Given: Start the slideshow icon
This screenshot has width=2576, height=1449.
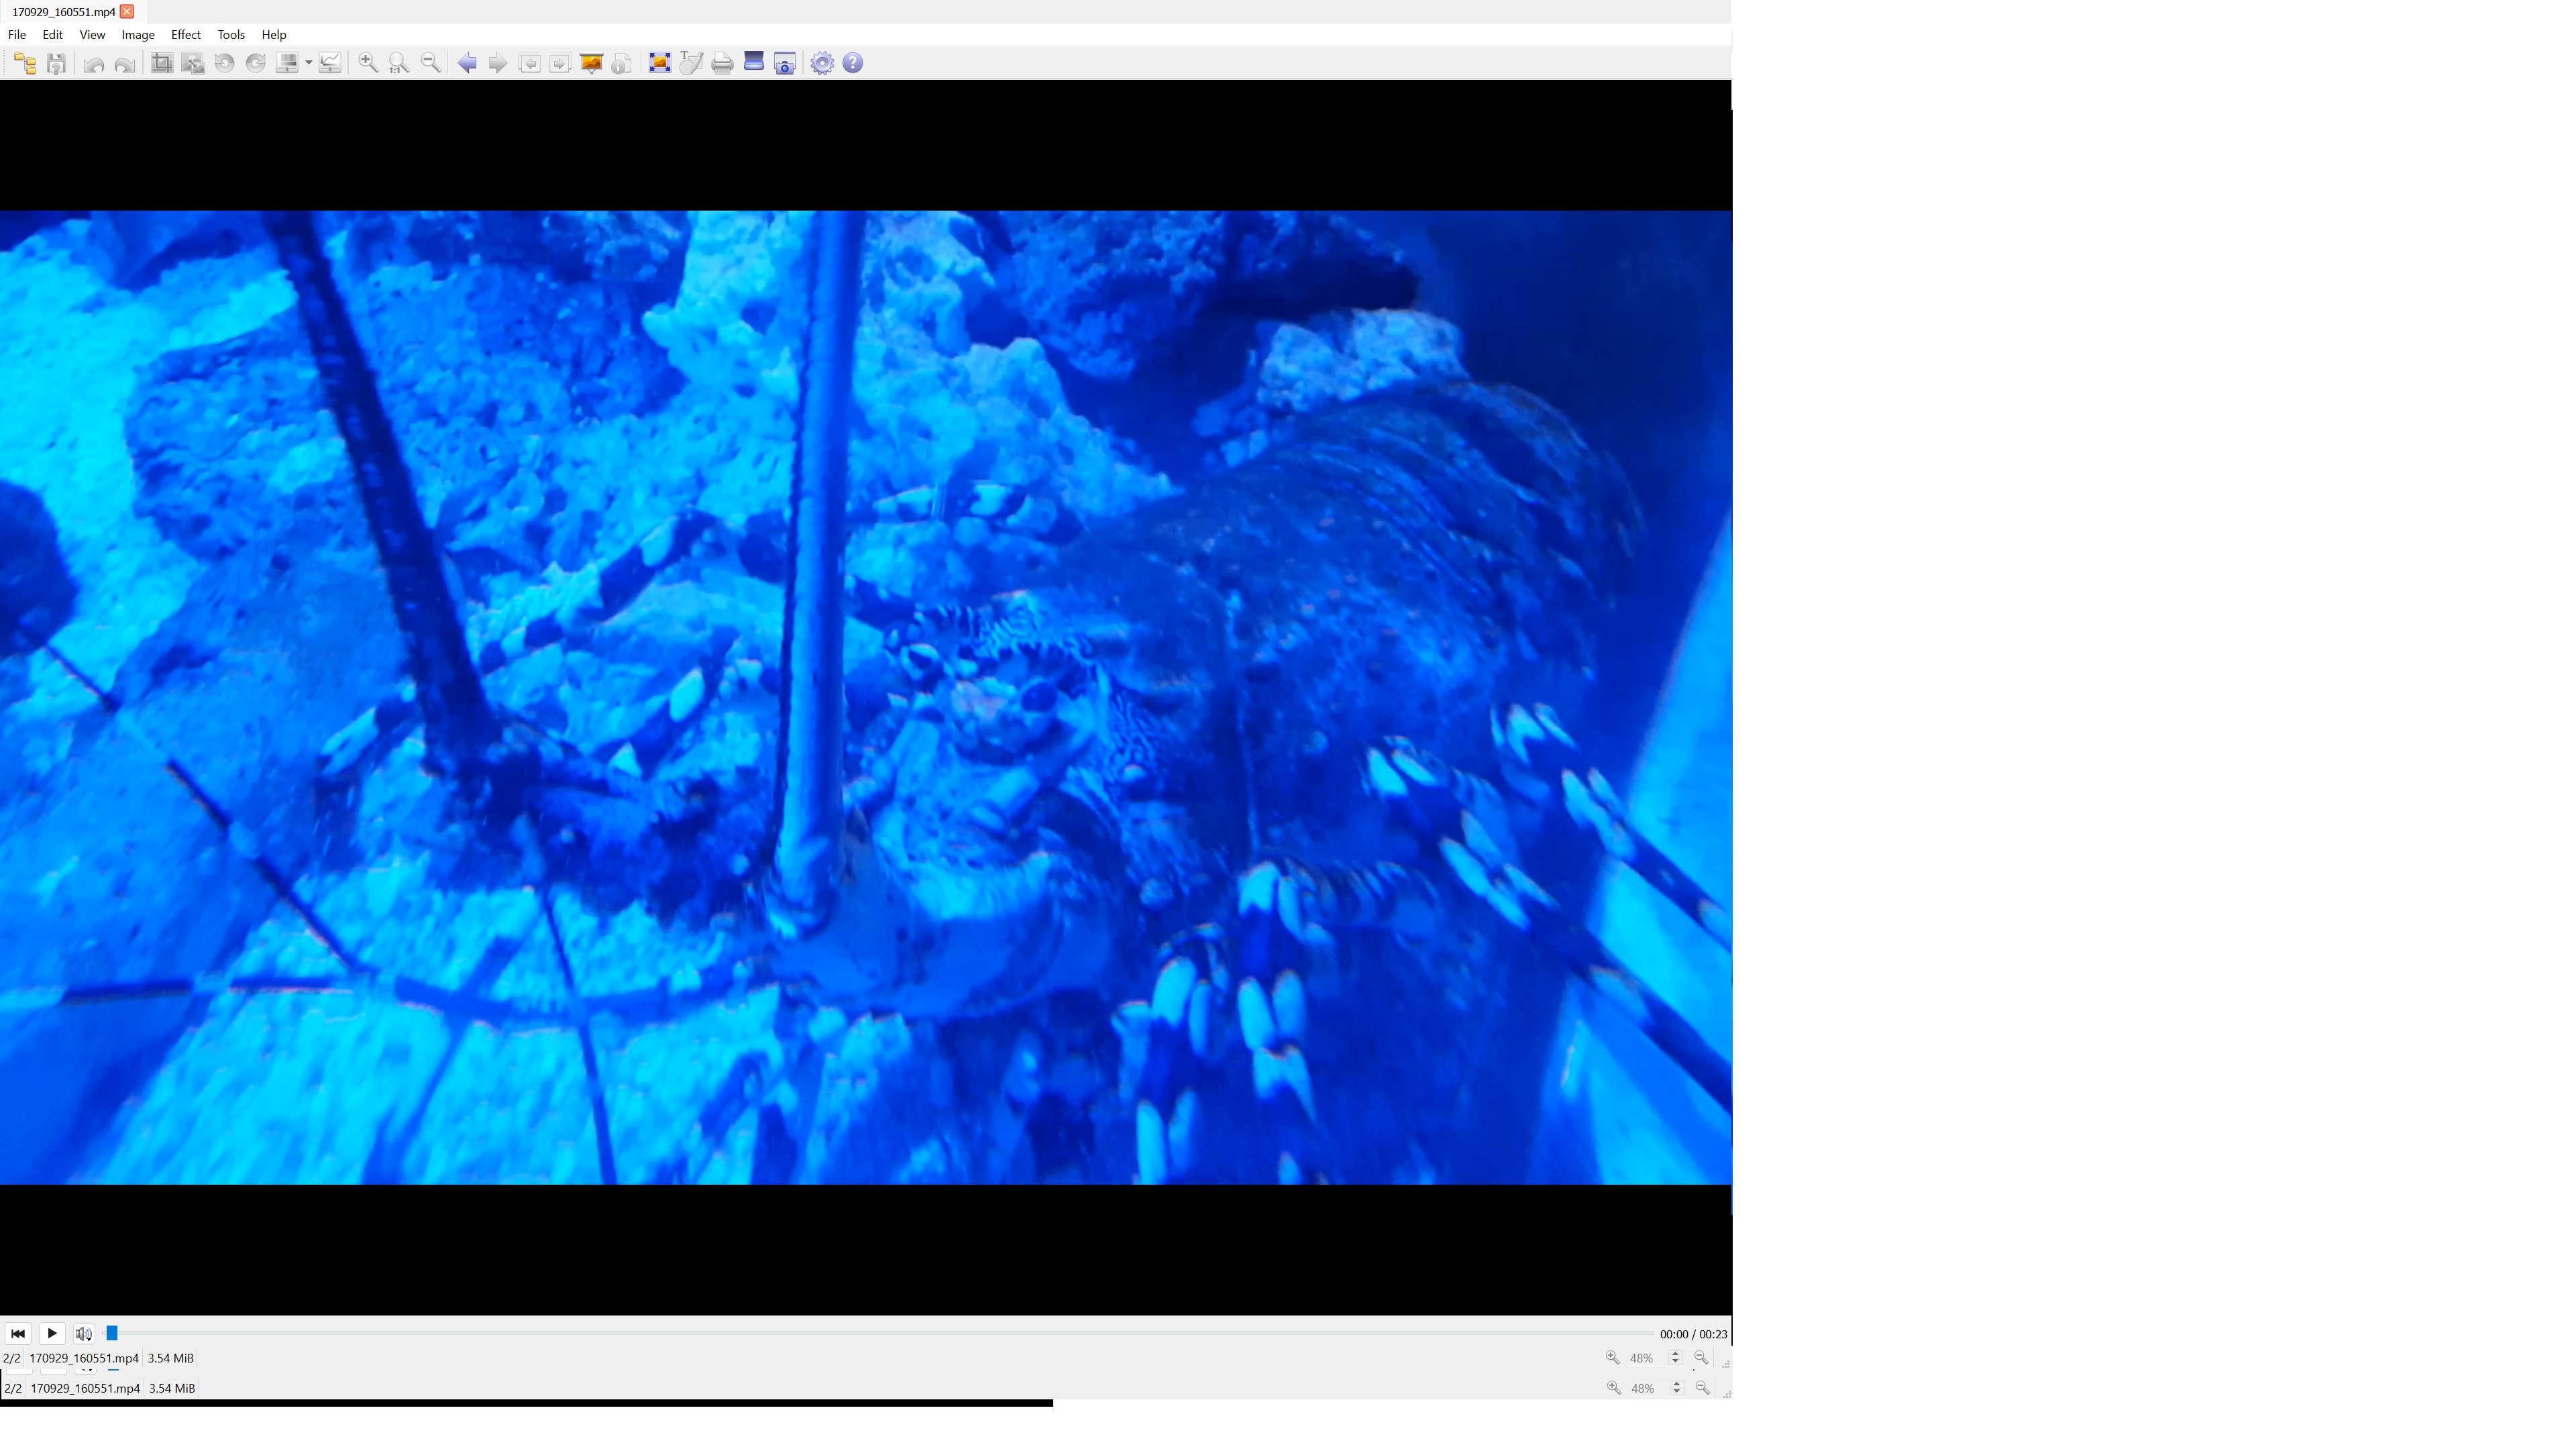Looking at the screenshot, I should pos(591,64).
